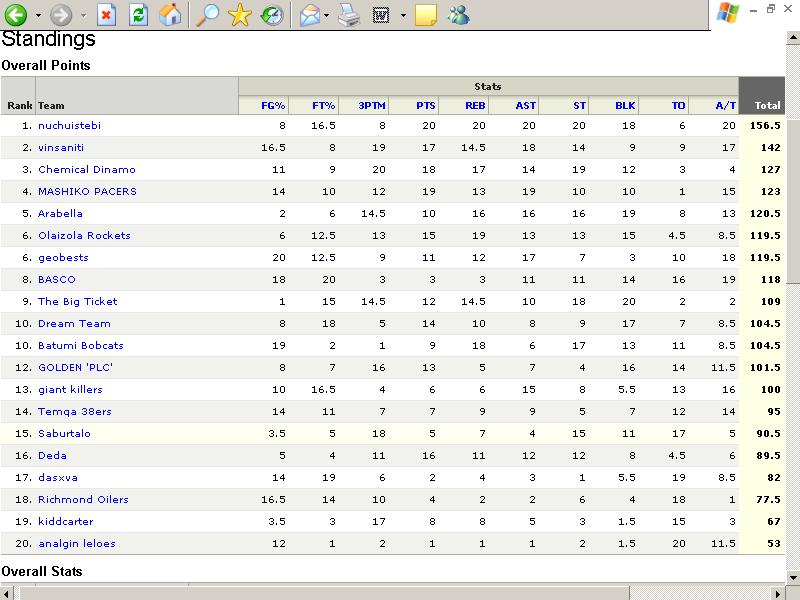Open the dasxva team link
Screen dimensions: 800x600
(58, 478)
